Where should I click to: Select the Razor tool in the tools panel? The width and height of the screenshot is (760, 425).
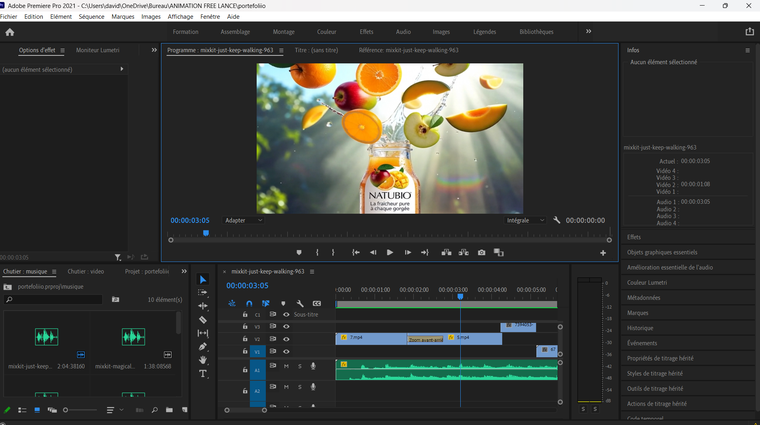[203, 320]
